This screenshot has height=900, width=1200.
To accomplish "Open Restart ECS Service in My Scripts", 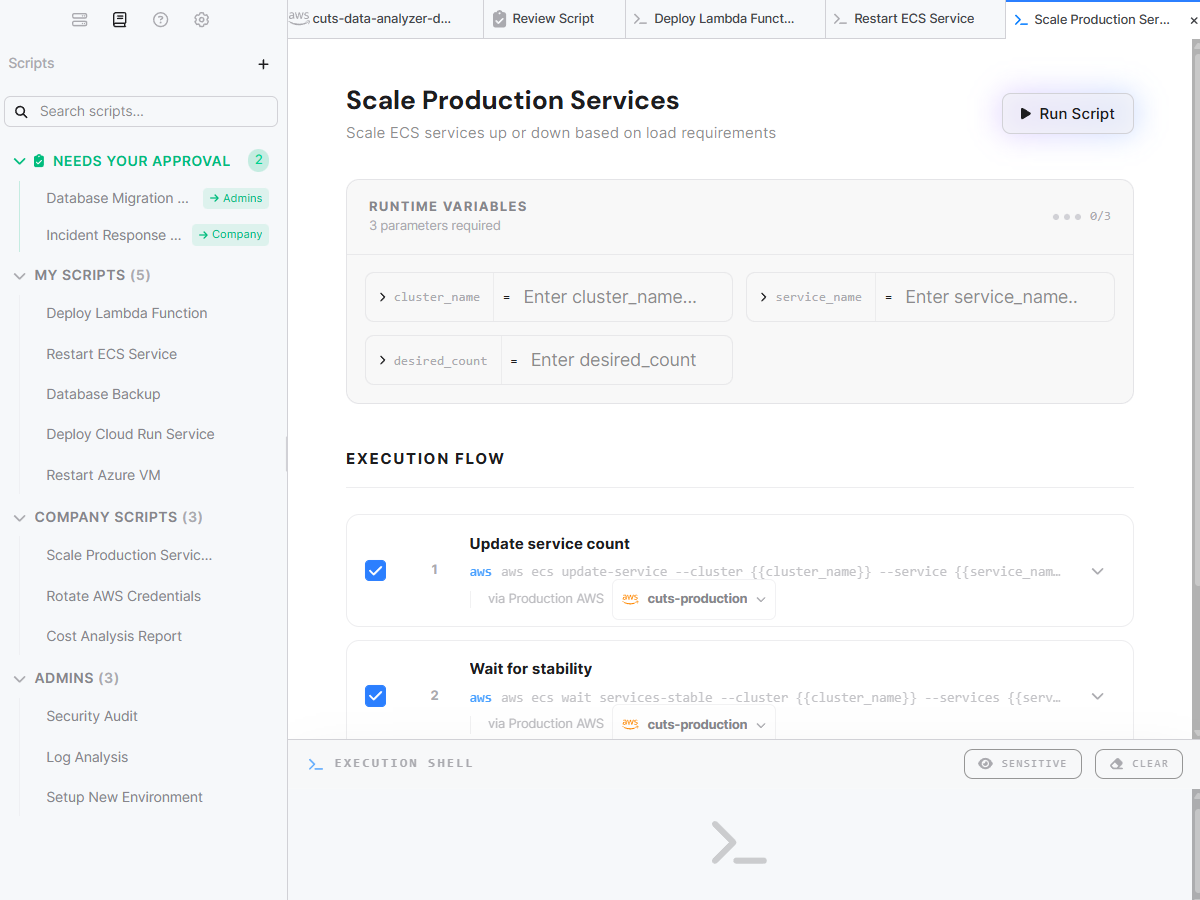I will pyautogui.click(x=112, y=354).
